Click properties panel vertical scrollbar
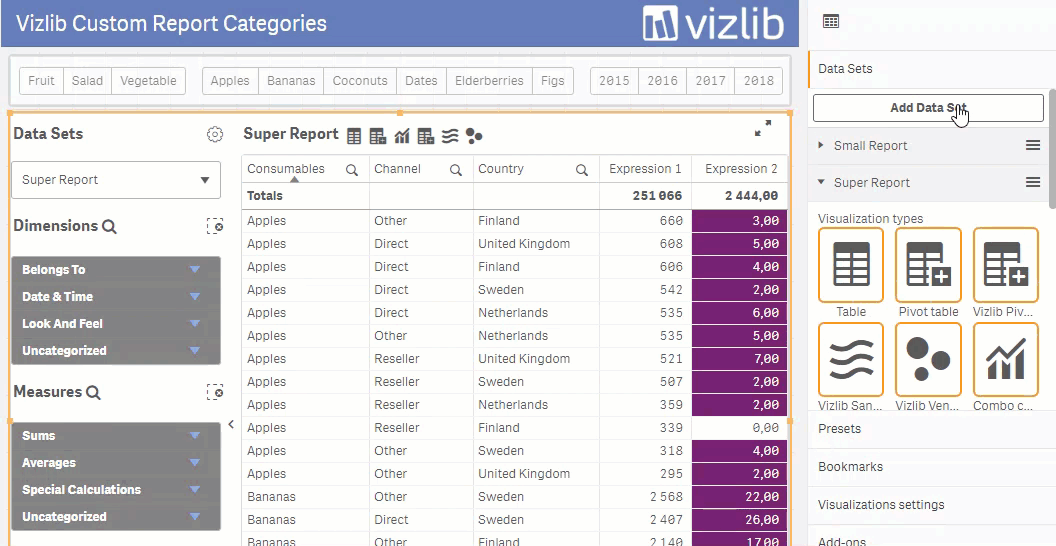Image resolution: width=1056 pixels, height=546 pixels. tap(1052, 148)
